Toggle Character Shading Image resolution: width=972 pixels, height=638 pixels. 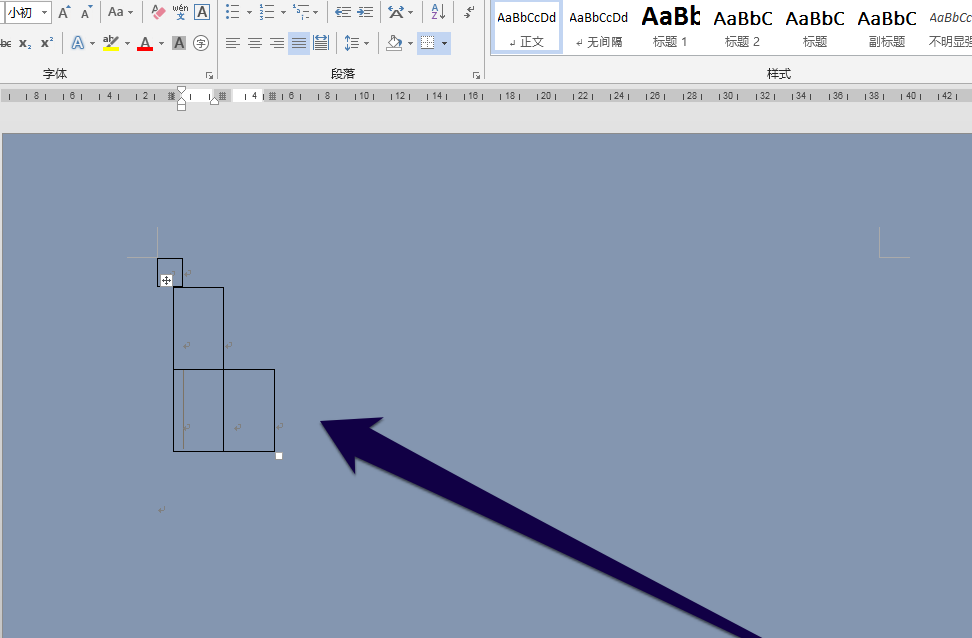click(179, 43)
